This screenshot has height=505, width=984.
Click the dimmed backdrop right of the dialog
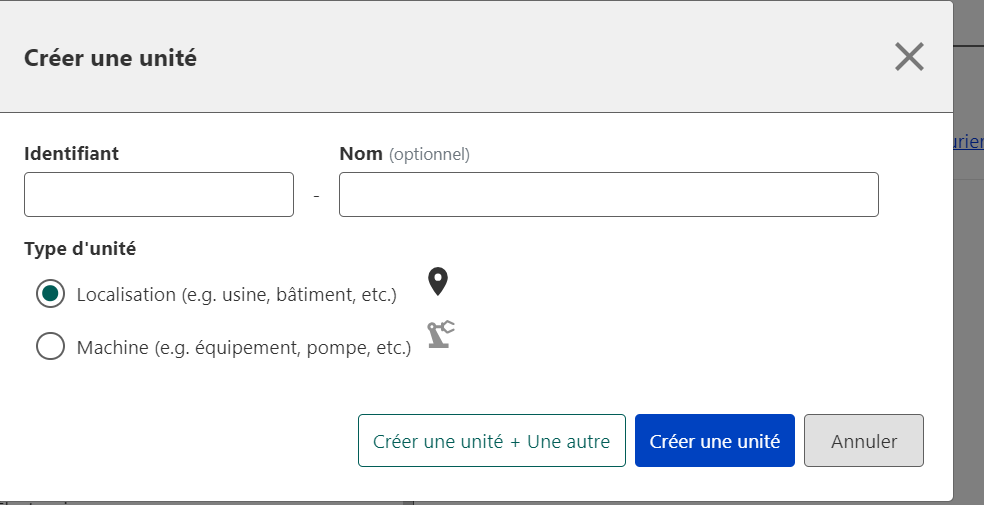pyautogui.click(x=968, y=300)
